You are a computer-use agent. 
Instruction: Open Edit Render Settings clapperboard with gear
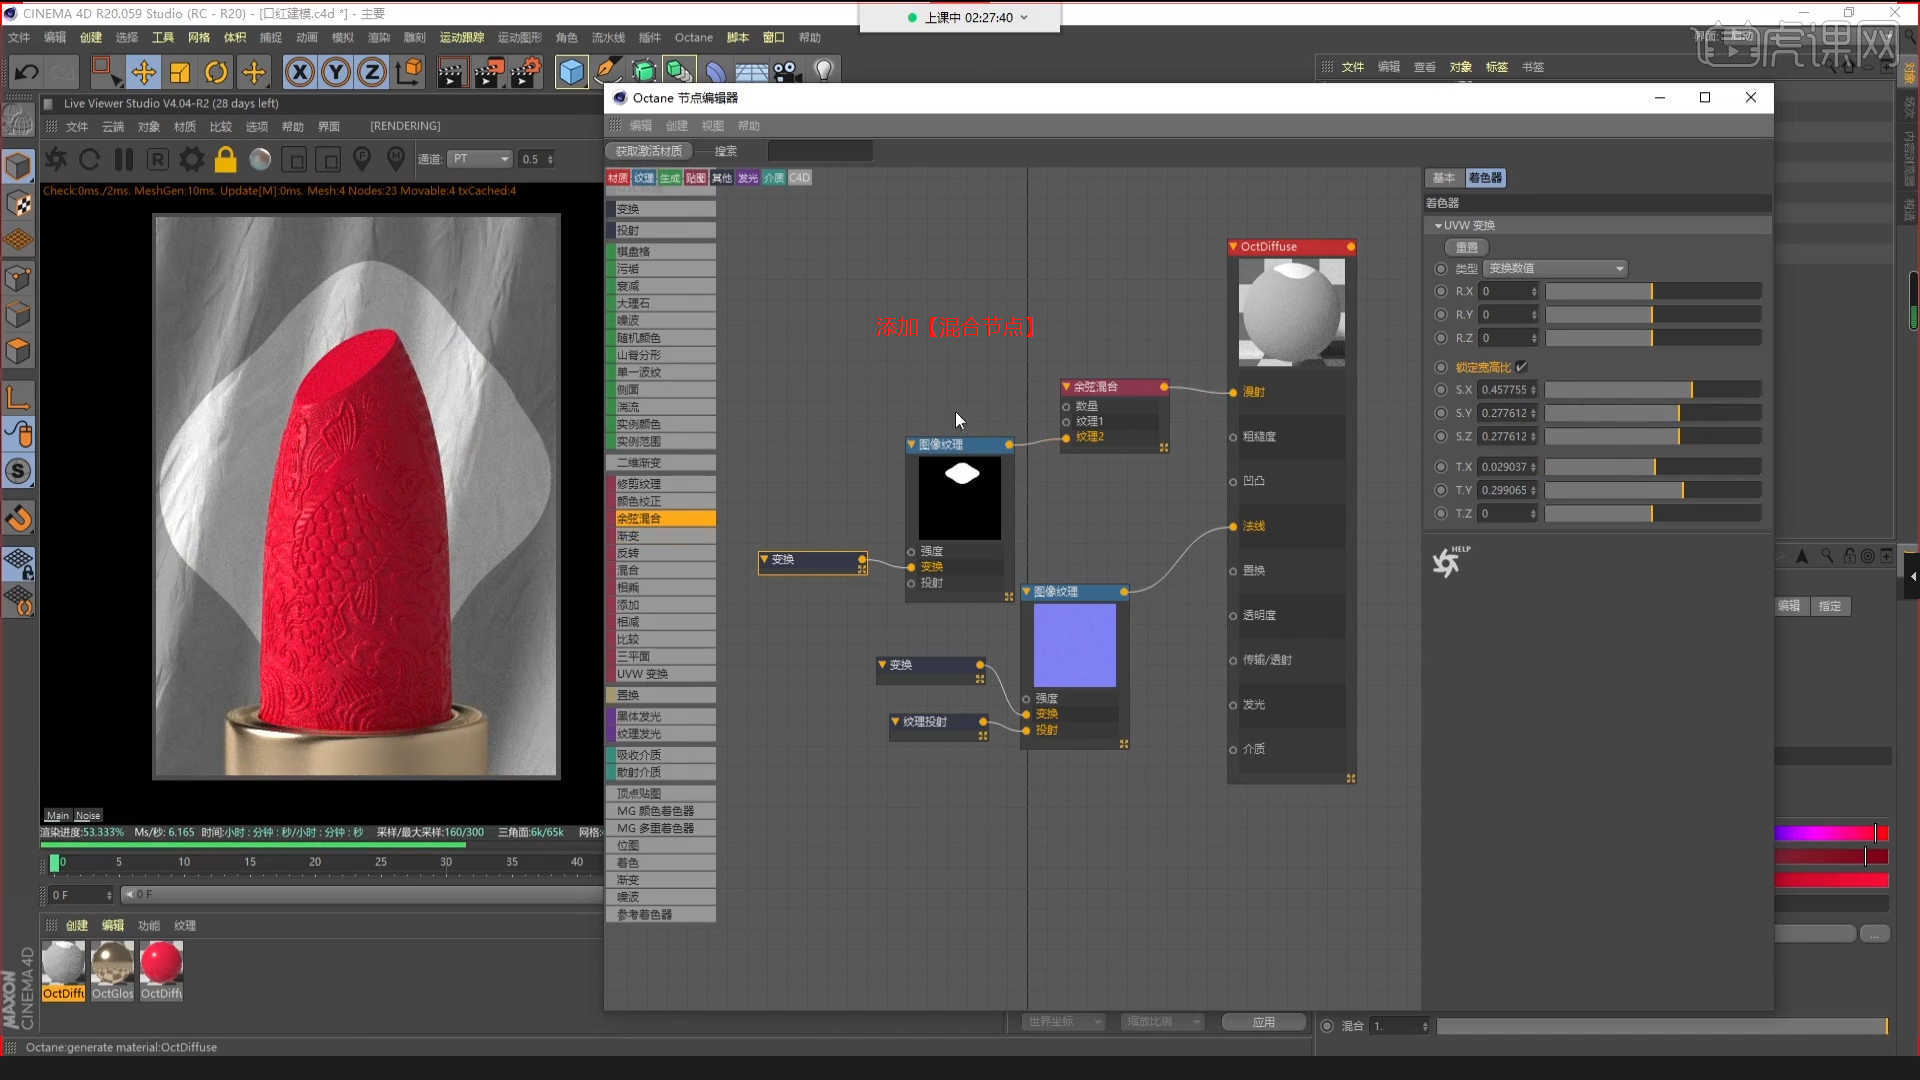click(x=527, y=72)
